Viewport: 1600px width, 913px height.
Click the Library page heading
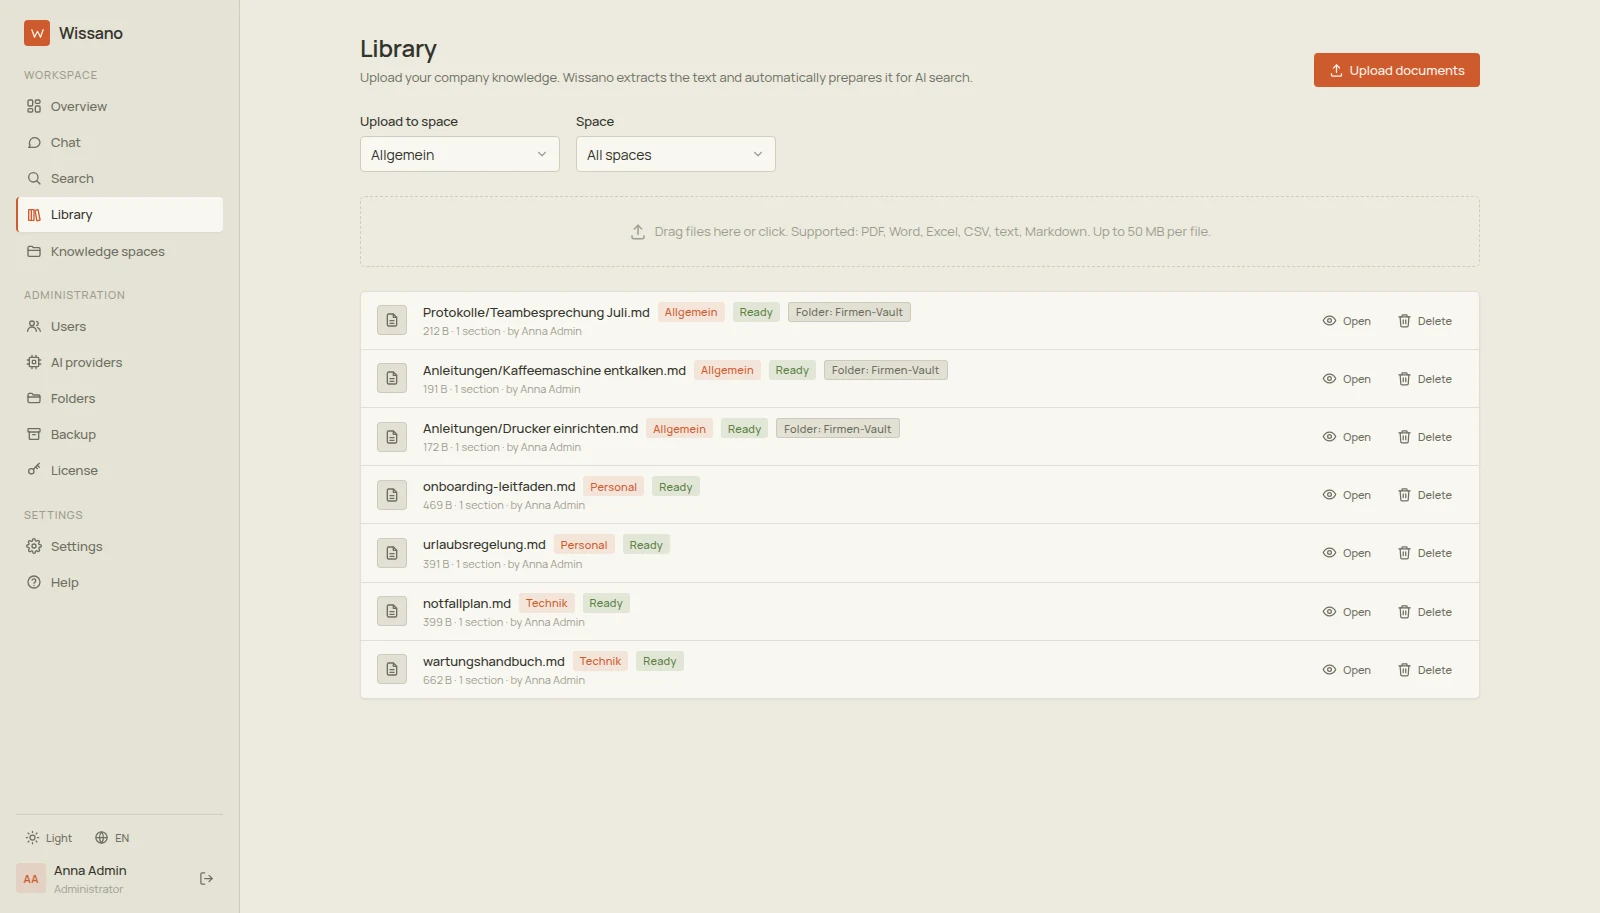pyautogui.click(x=398, y=49)
